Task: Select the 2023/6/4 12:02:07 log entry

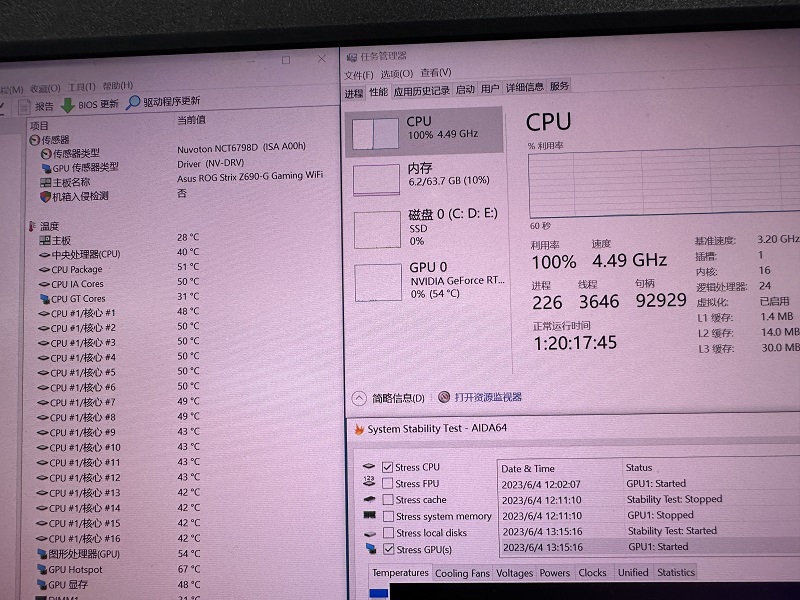Action: click(648, 484)
